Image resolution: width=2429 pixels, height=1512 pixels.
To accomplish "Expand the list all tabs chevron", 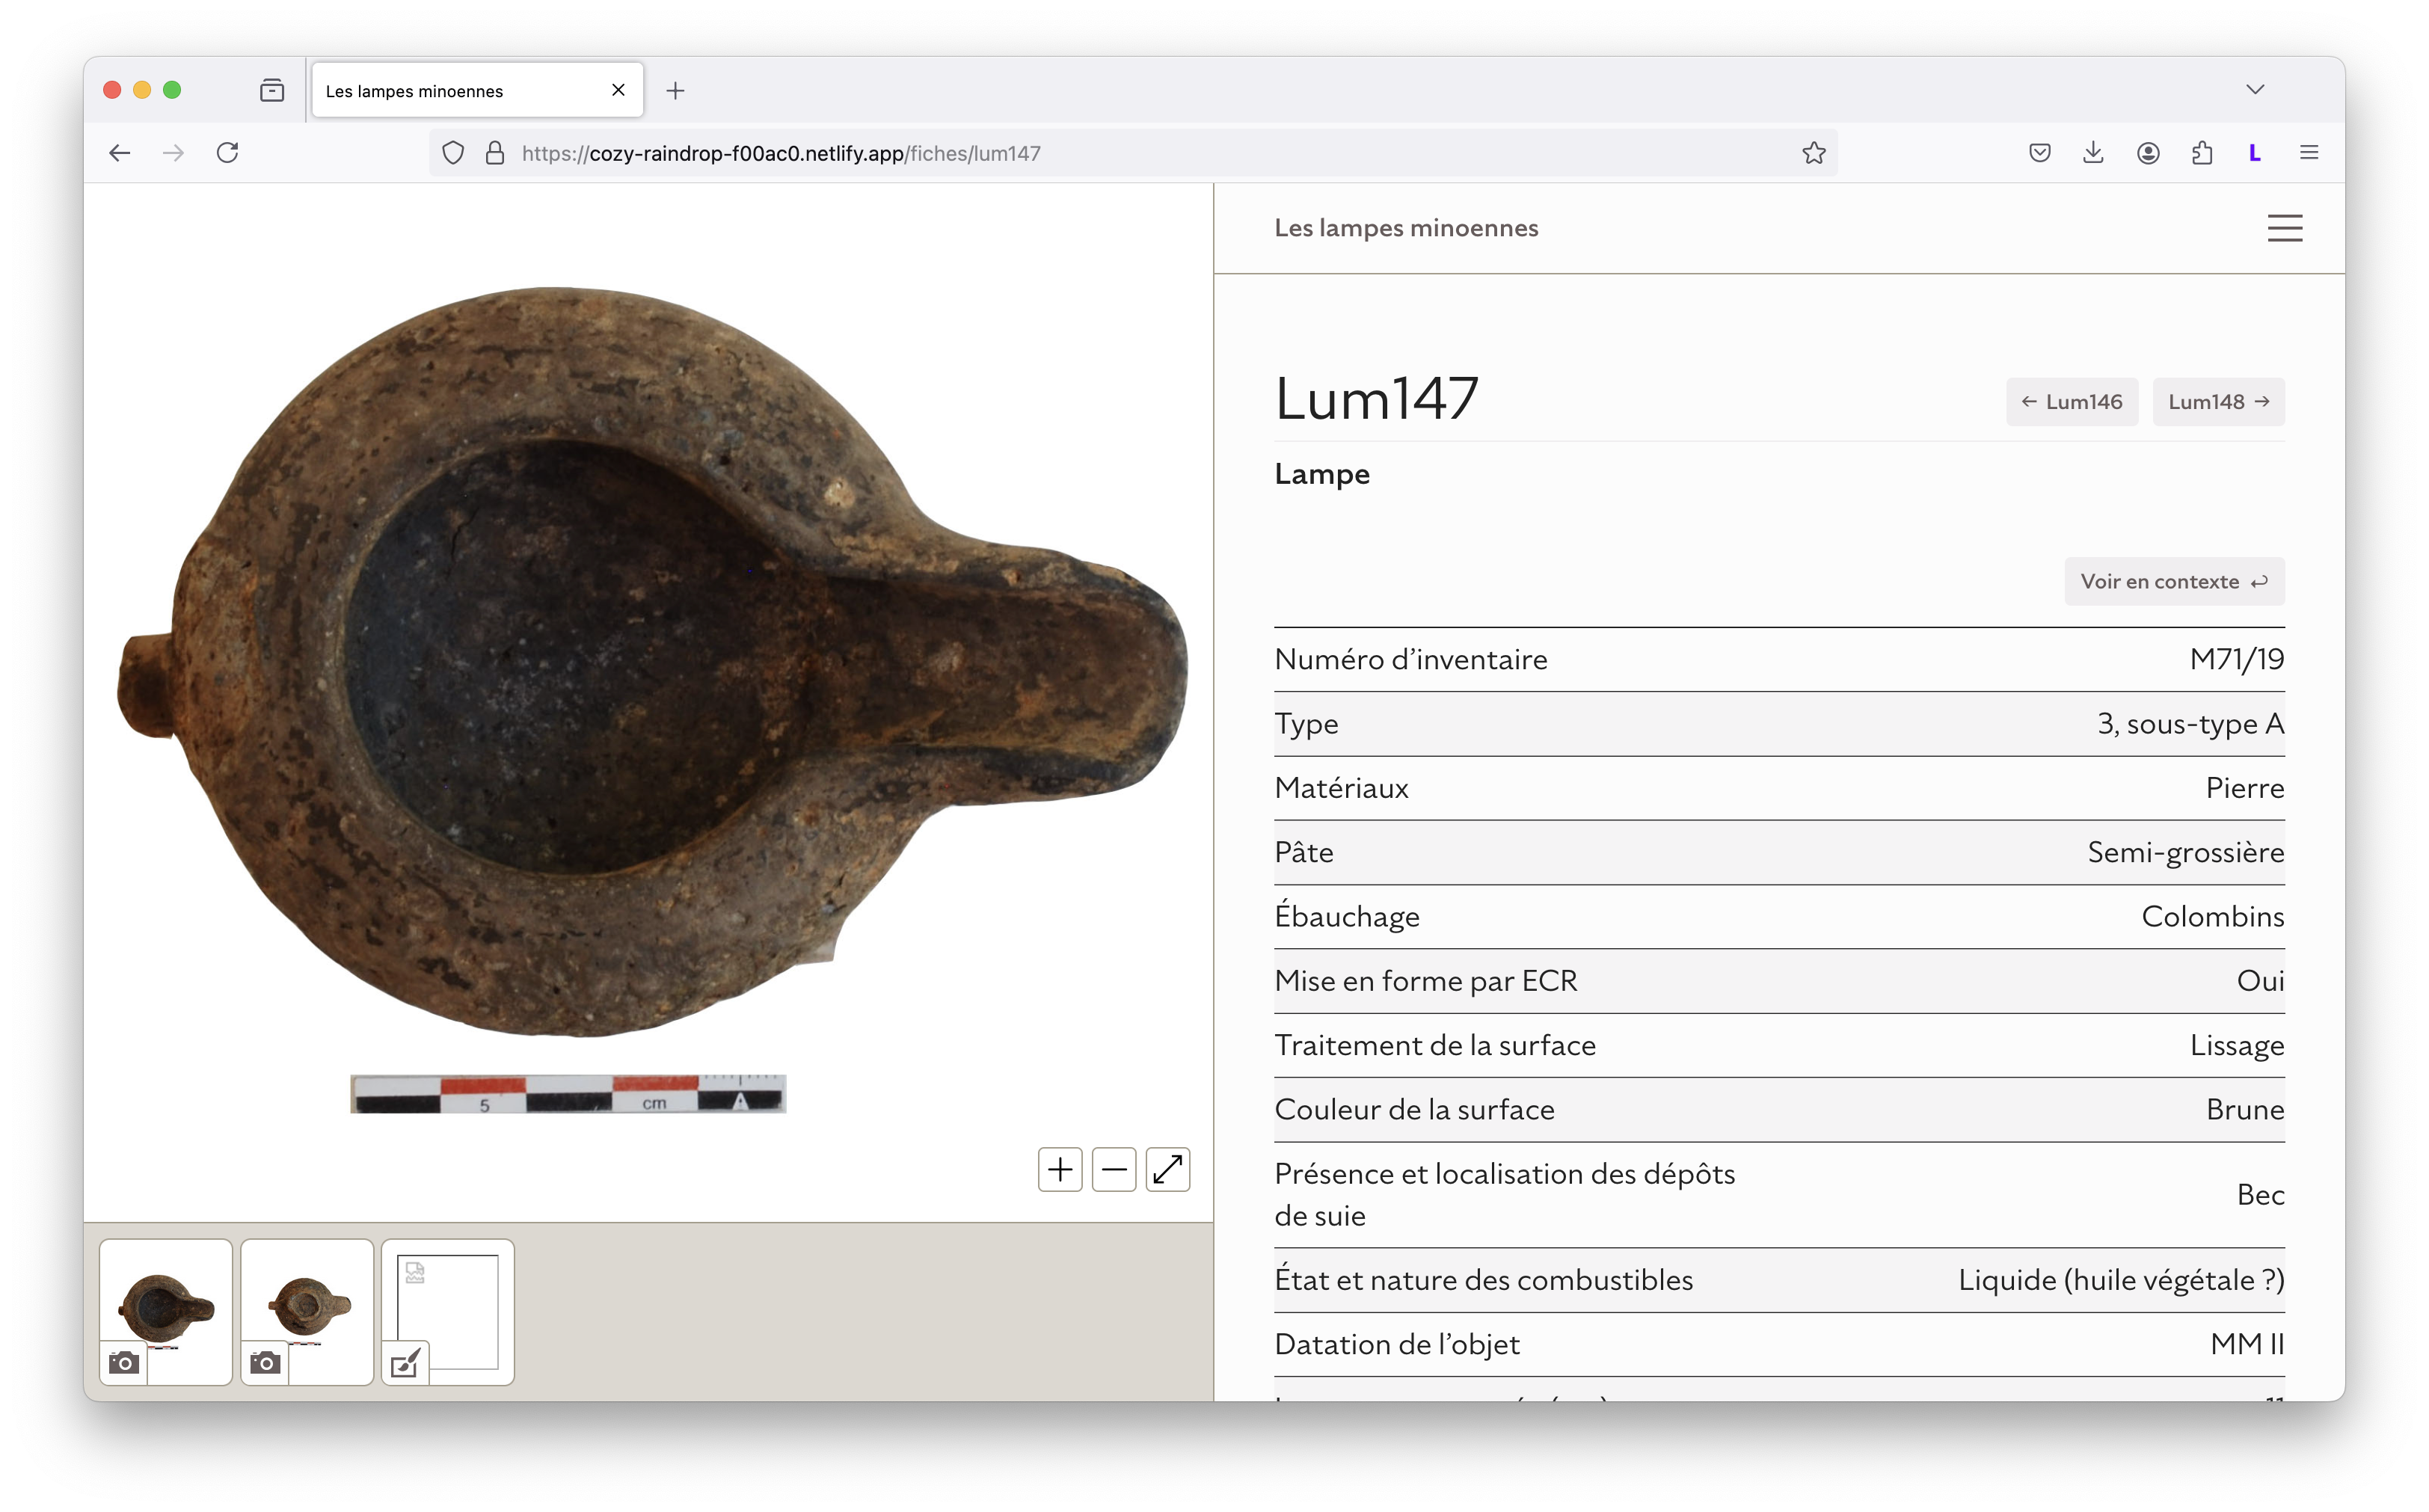I will click(x=2255, y=90).
